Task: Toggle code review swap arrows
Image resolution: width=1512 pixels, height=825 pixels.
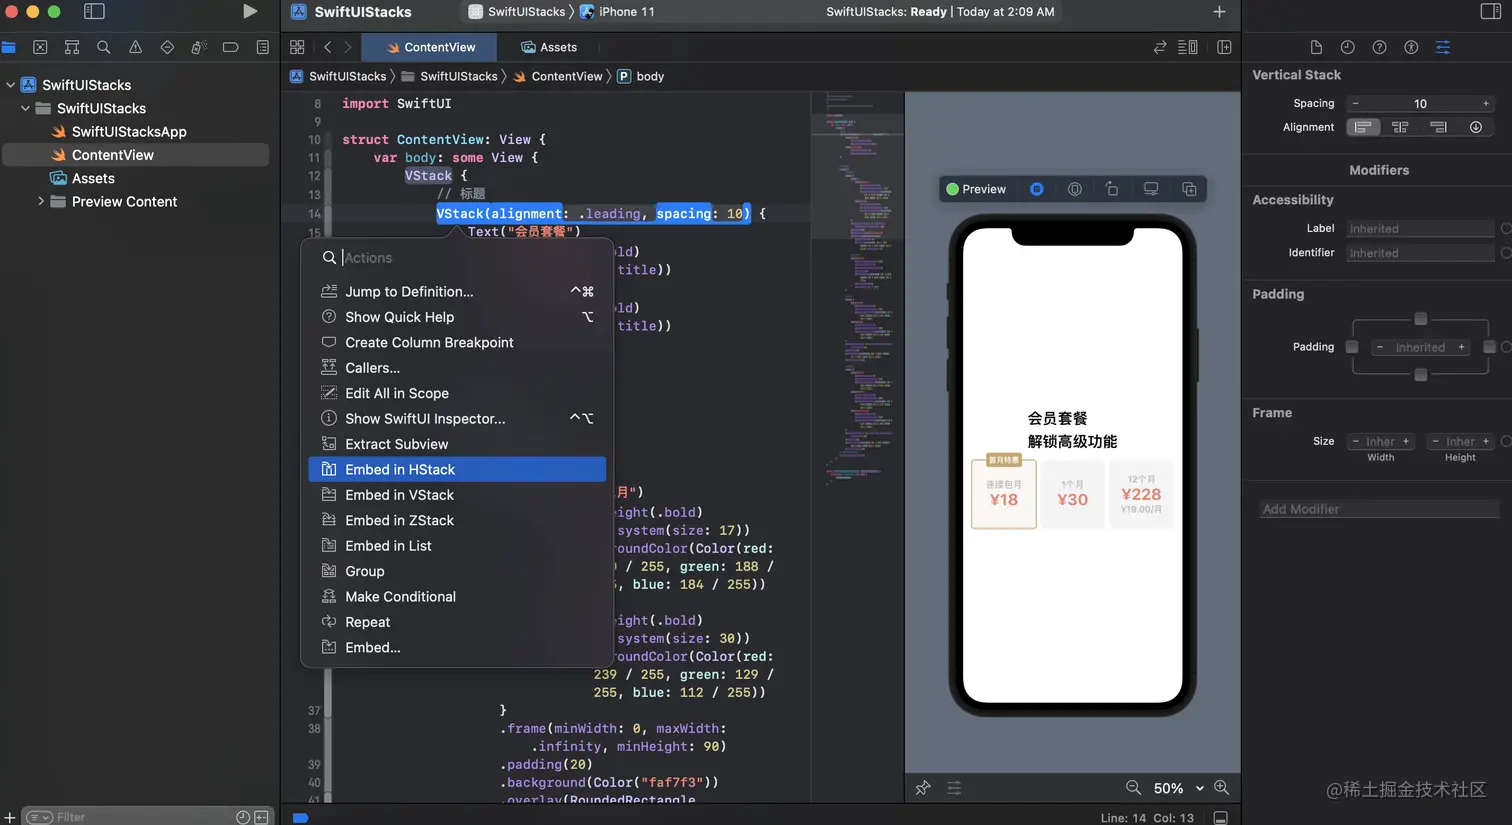Action: point(1160,47)
